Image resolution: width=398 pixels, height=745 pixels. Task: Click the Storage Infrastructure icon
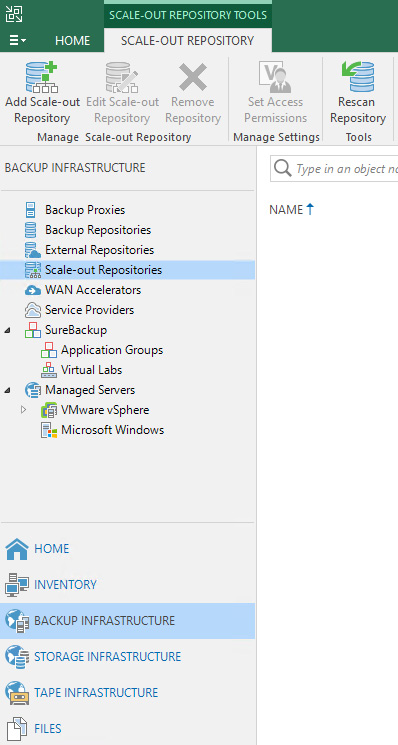tap(17, 656)
